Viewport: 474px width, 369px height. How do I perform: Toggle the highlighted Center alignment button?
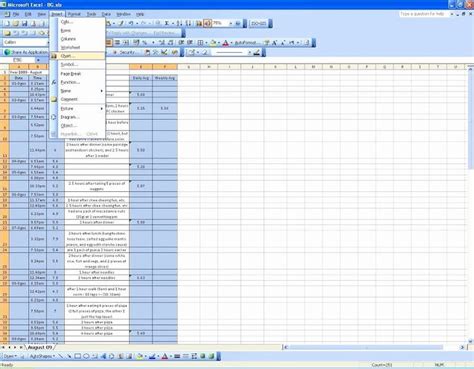pyautogui.click(x=109, y=43)
